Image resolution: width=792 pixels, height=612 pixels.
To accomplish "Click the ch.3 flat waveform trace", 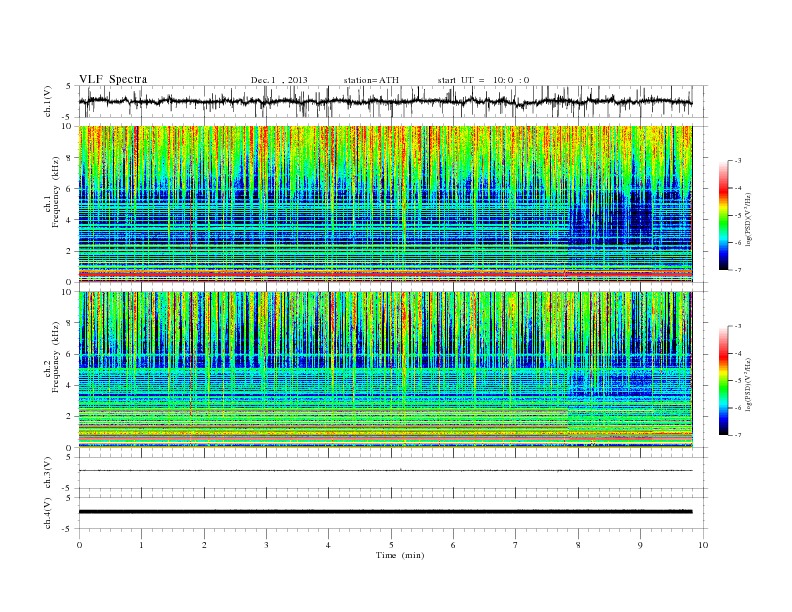I will 385,471.
